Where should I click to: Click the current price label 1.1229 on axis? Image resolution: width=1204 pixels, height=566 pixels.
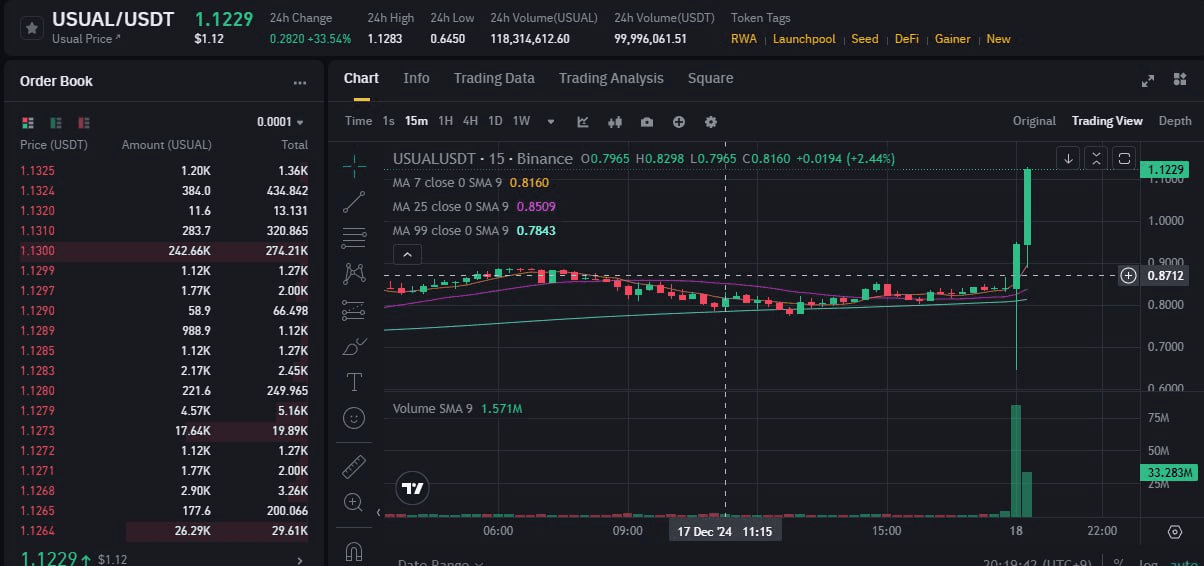pos(1164,170)
